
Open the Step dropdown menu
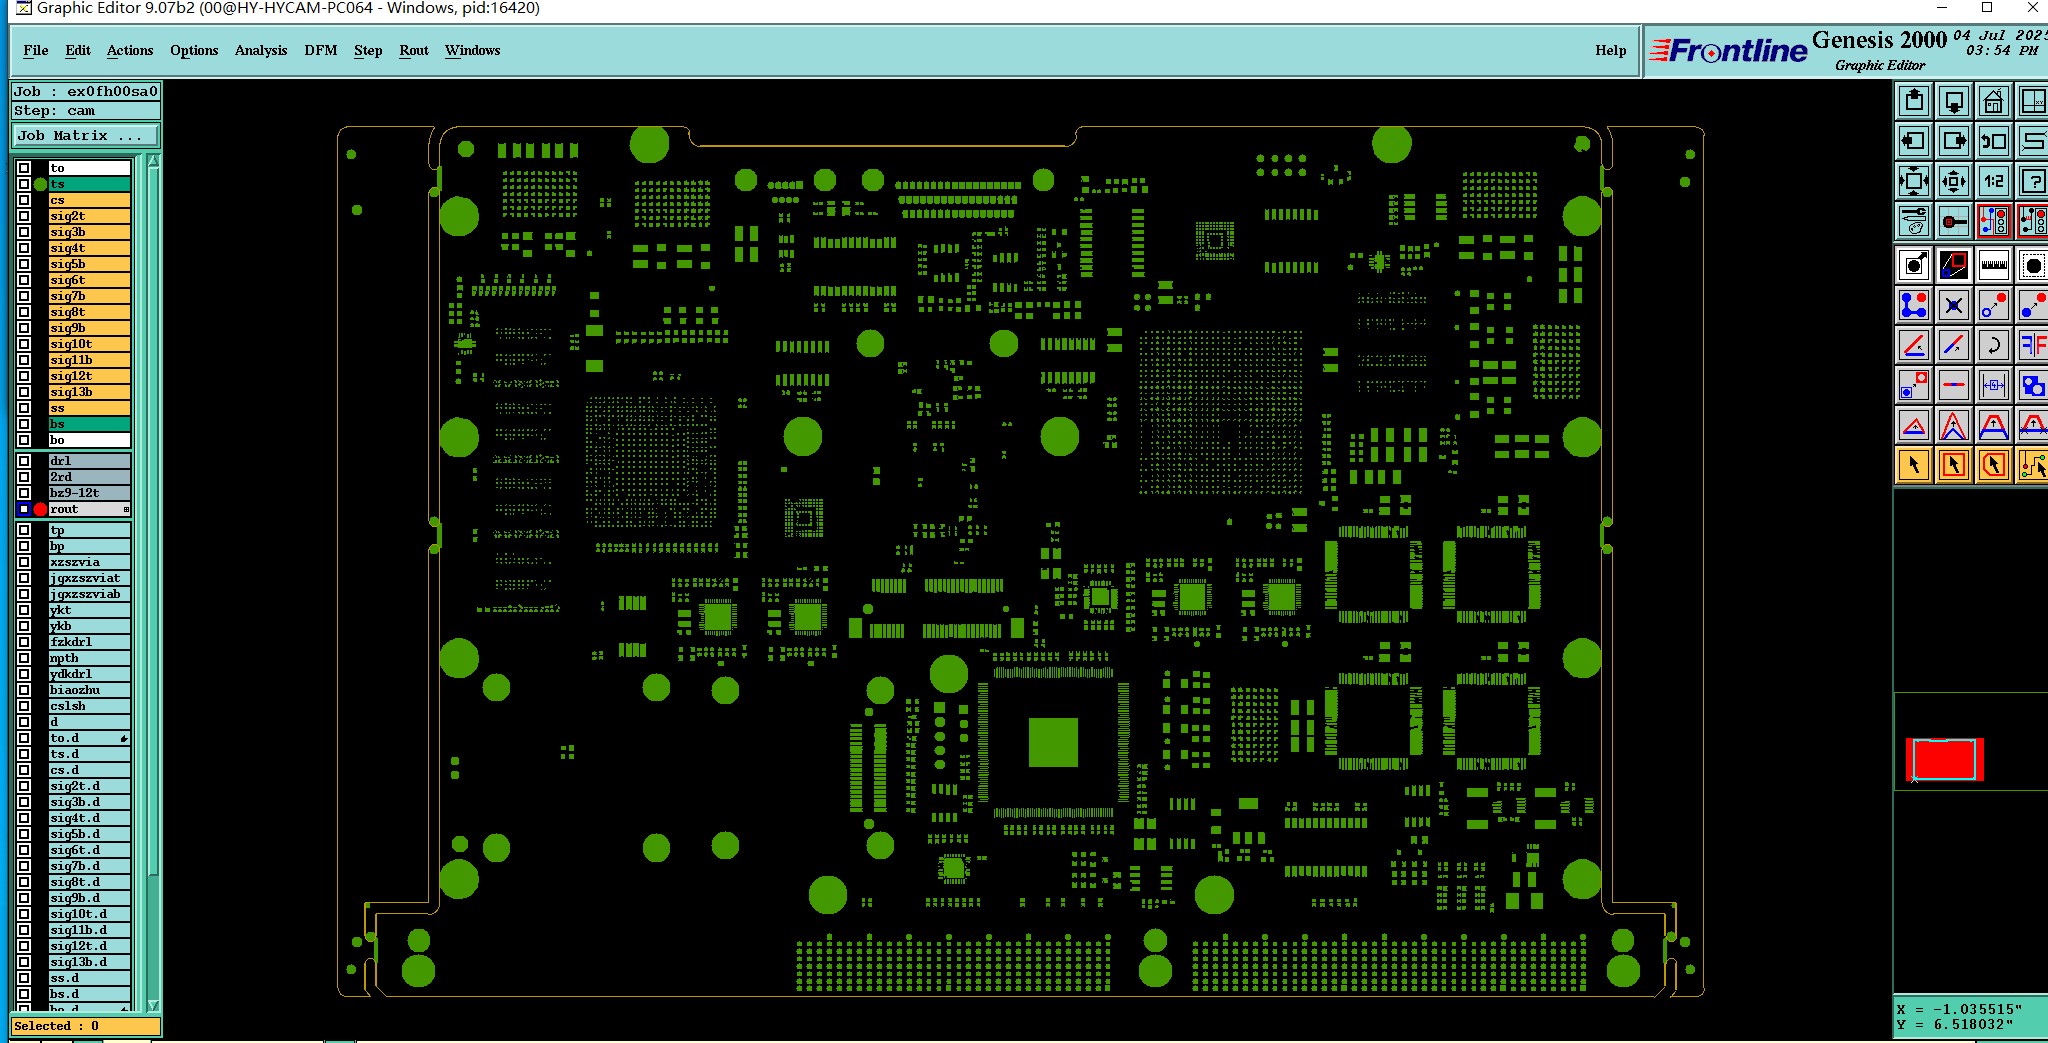pyautogui.click(x=368, y=50)
